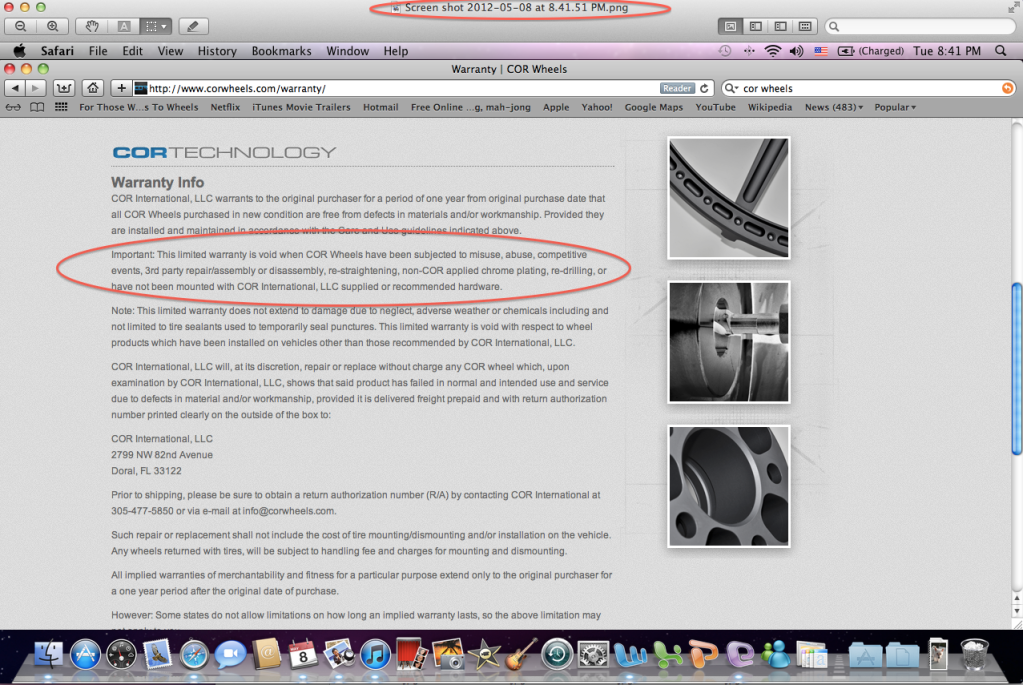Click the wheel machining thumbnail in middle

(729, 342)
